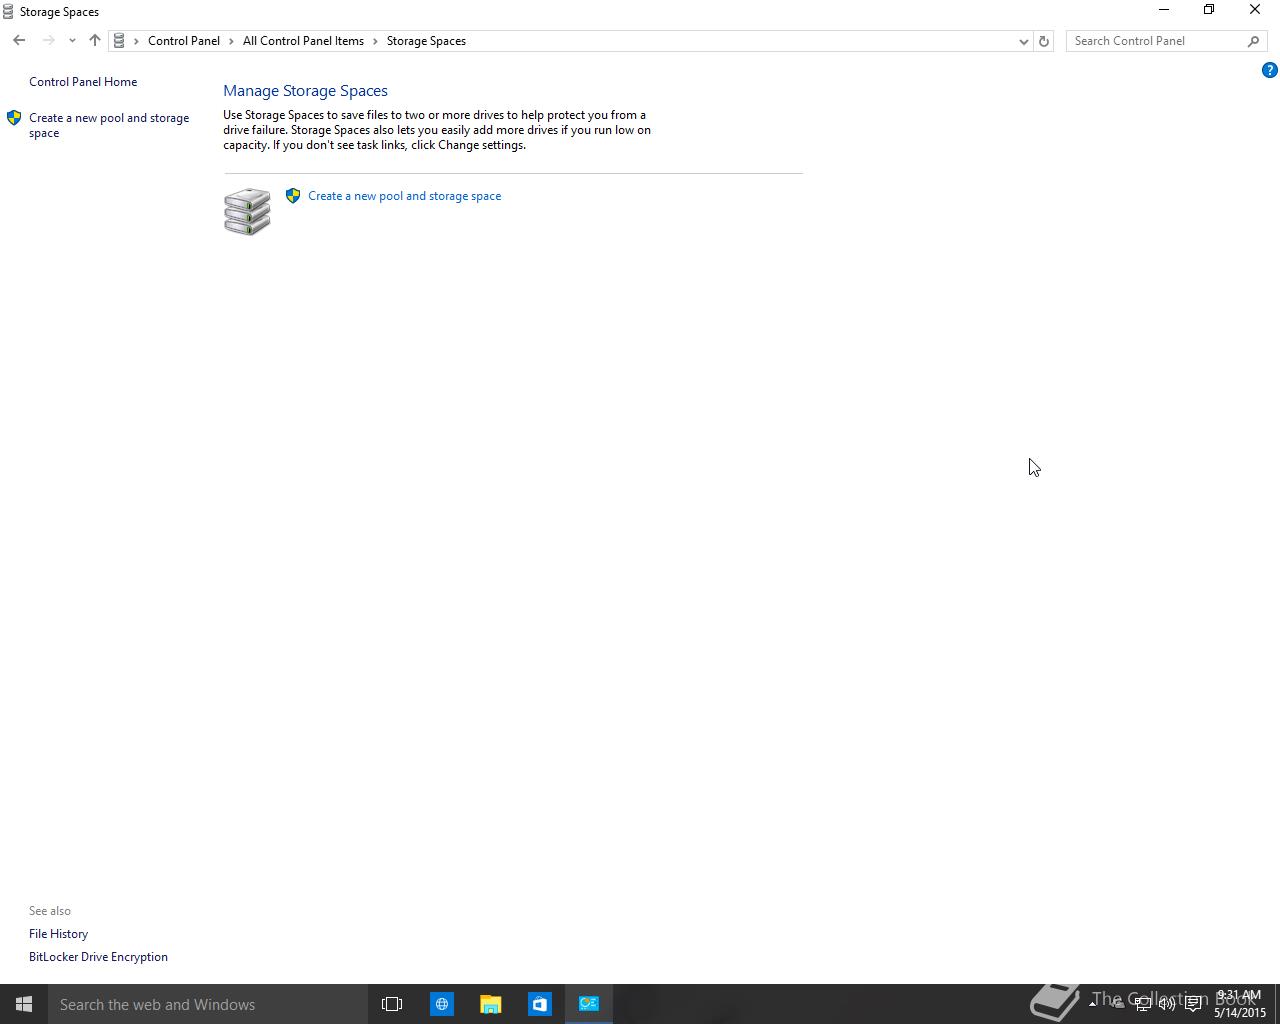This screenshot has width=1280, height=1024.
Task: Expand the chevron after Control Panel breadcrumb
Action: click(231, 41)
